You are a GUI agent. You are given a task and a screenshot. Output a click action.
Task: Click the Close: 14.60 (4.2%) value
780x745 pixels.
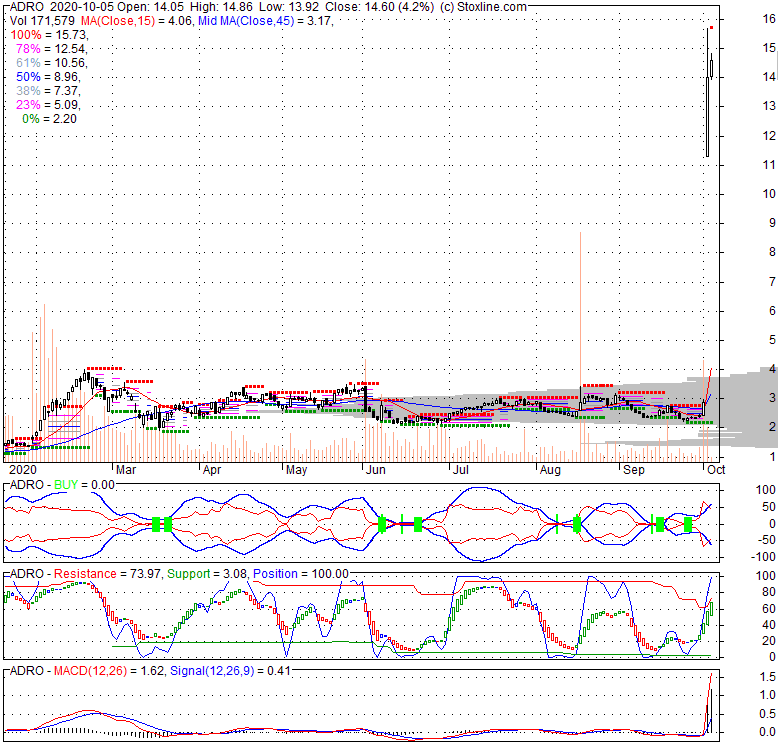(380, 7)
